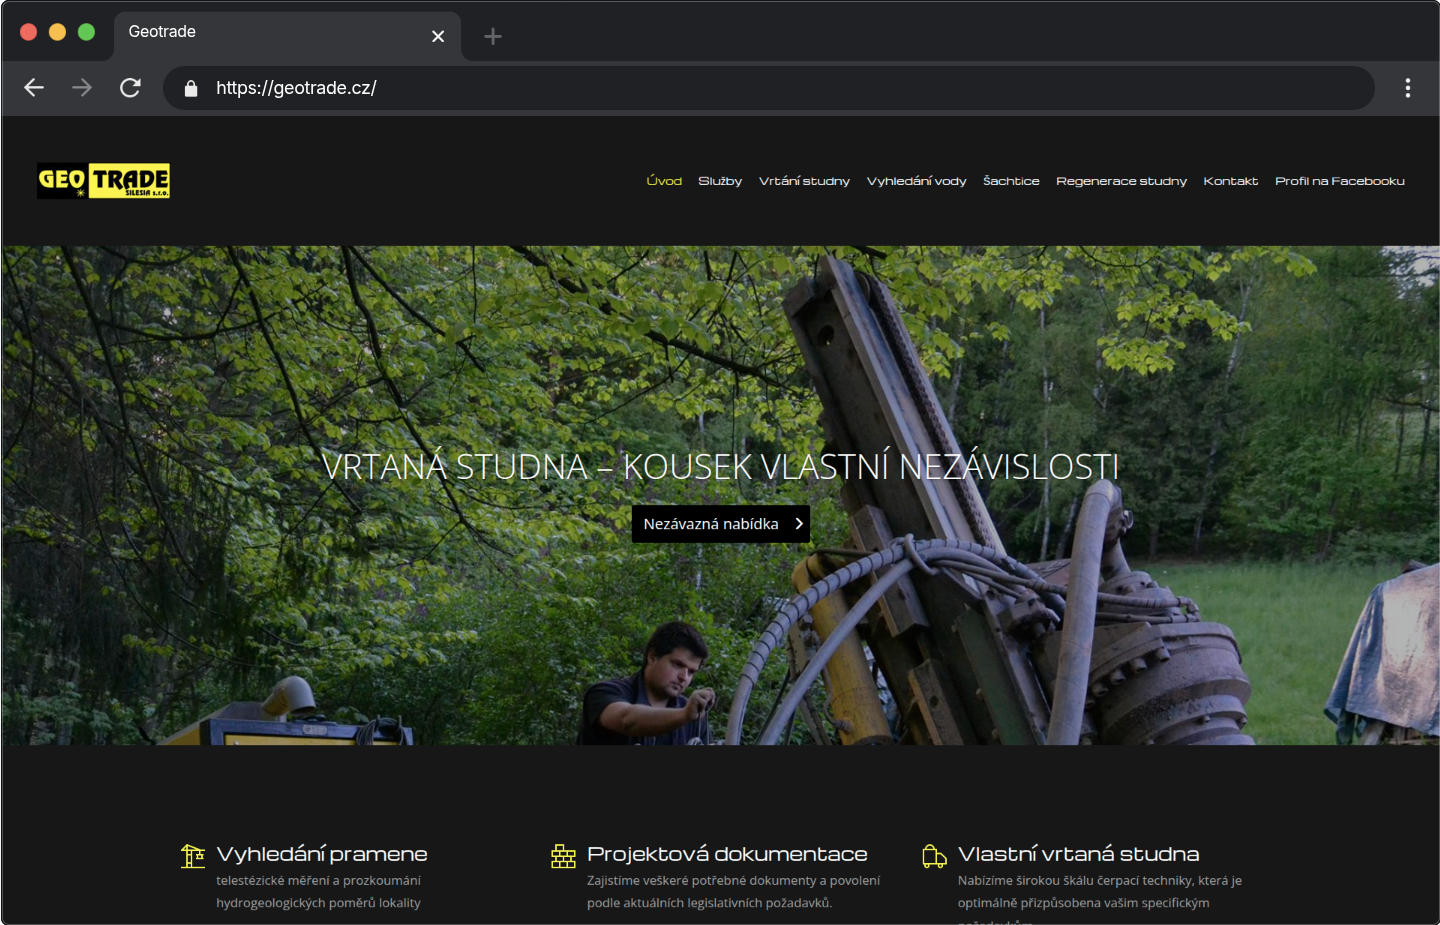Click the icon beside Vlastní vrtaná studna
The width and height of the screenshot is (1440, 925).
pyautogui.click(x=934, y=856)
